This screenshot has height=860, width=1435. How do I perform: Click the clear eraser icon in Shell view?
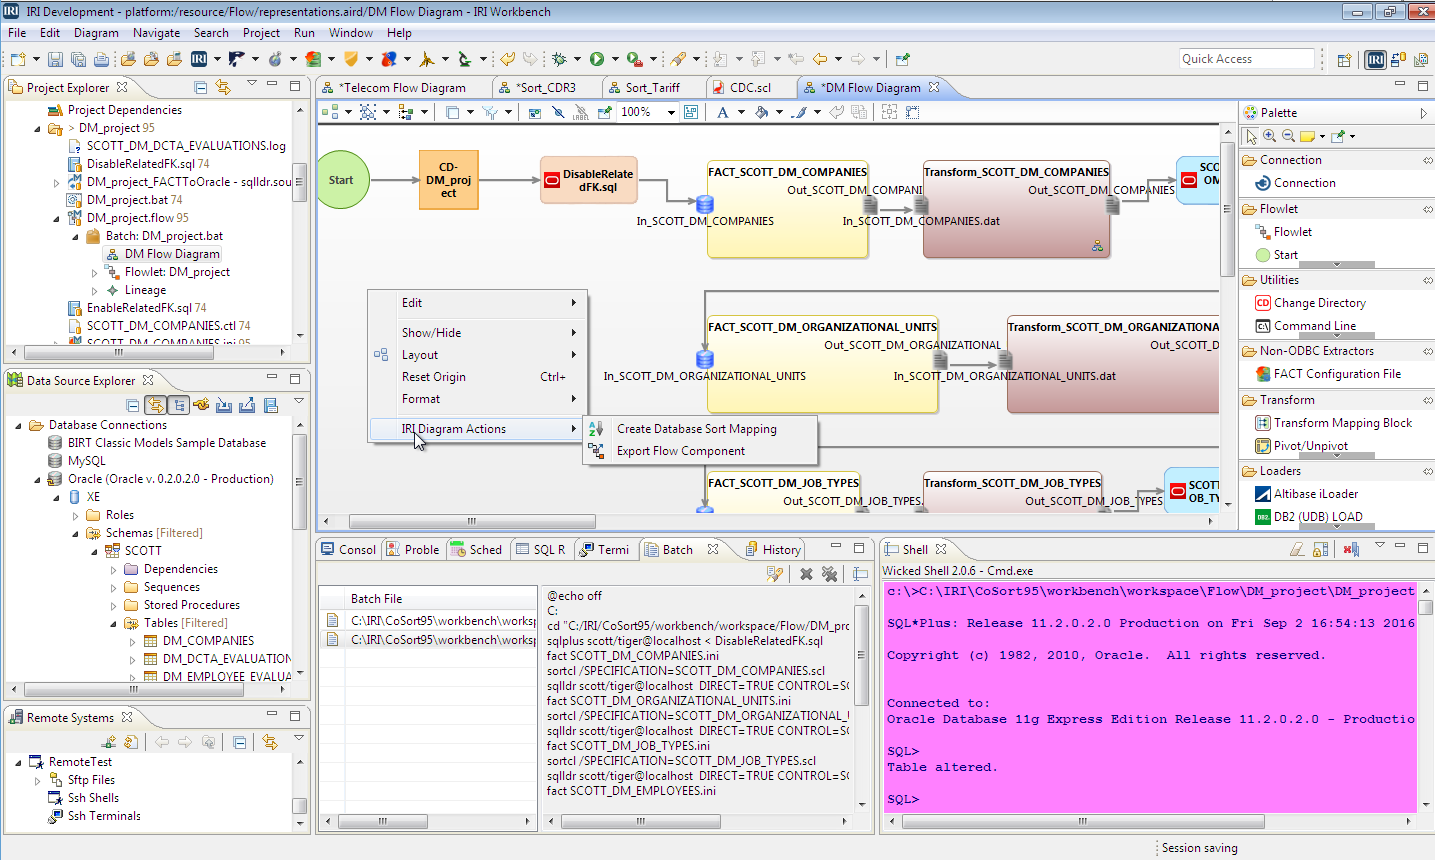pos(1297,549)
